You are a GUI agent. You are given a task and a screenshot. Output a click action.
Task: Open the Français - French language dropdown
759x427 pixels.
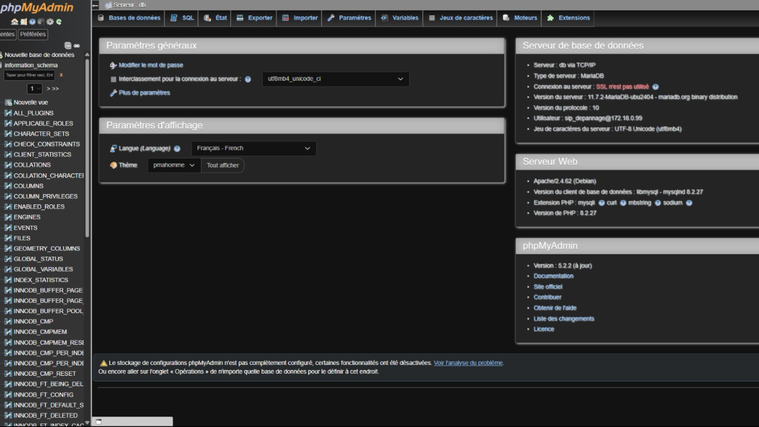(253, 148)
